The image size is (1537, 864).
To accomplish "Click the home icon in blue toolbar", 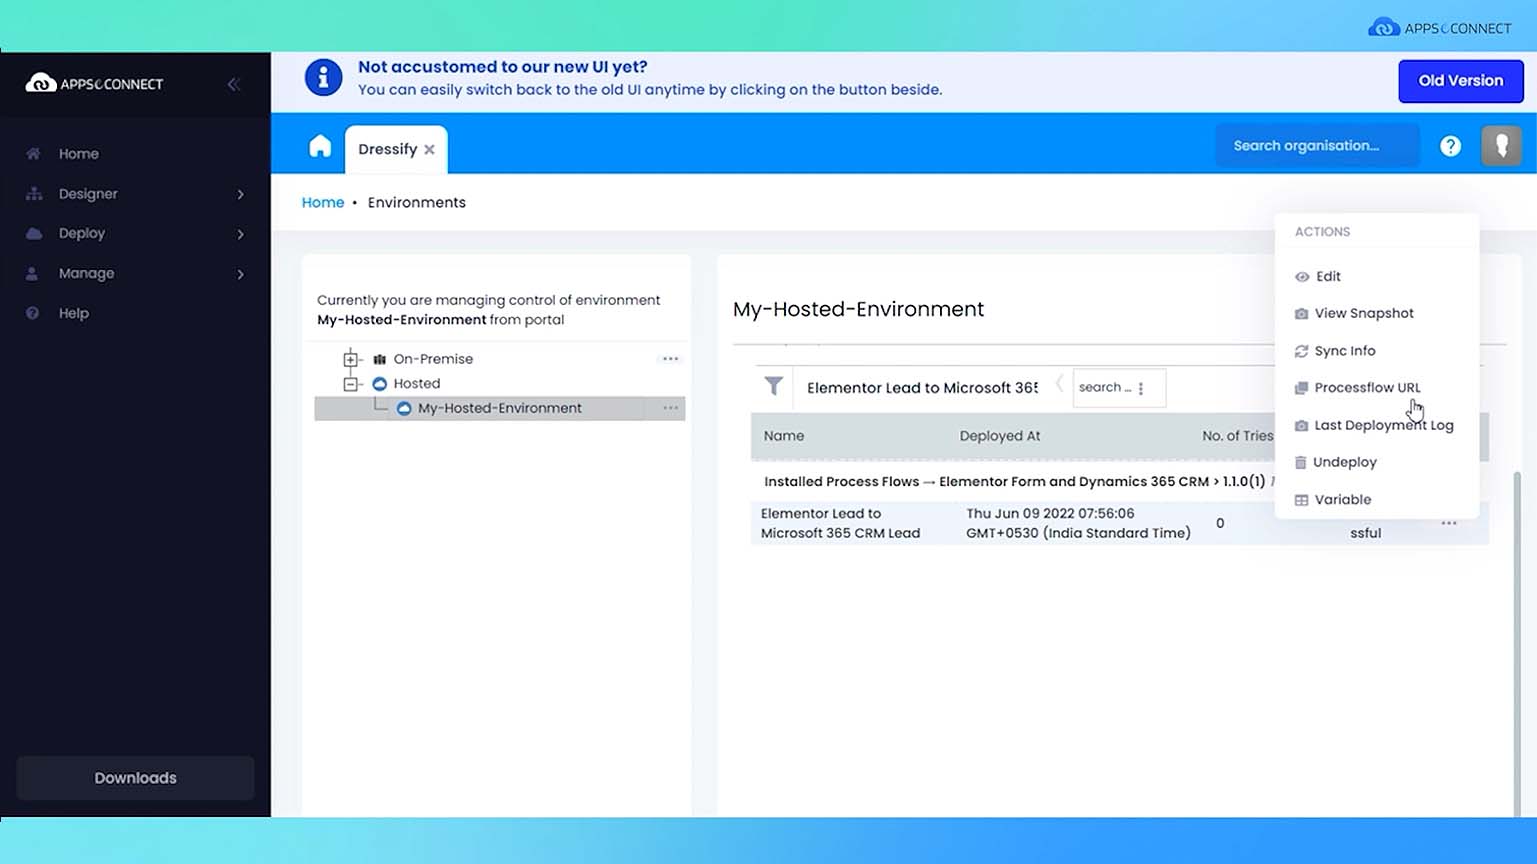I will click(x=320, y=147).
